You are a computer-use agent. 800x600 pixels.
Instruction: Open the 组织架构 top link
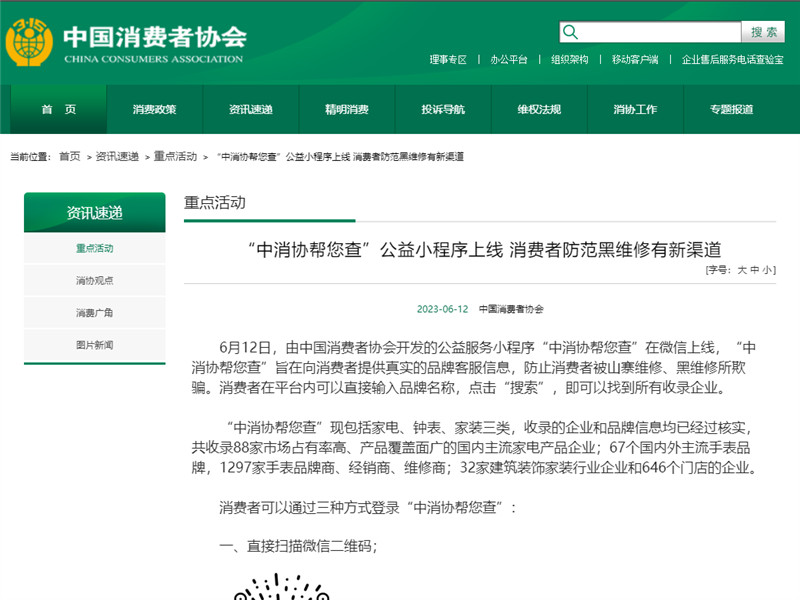tap(569, 60)
